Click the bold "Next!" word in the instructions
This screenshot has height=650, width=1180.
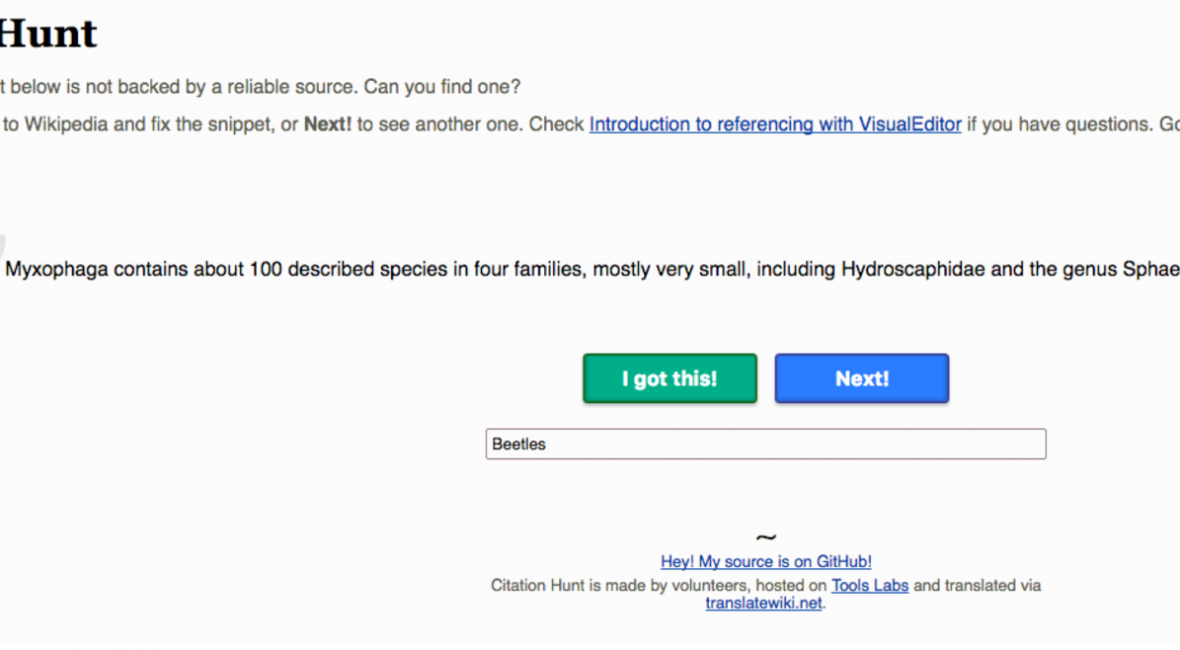click(328, 125)
